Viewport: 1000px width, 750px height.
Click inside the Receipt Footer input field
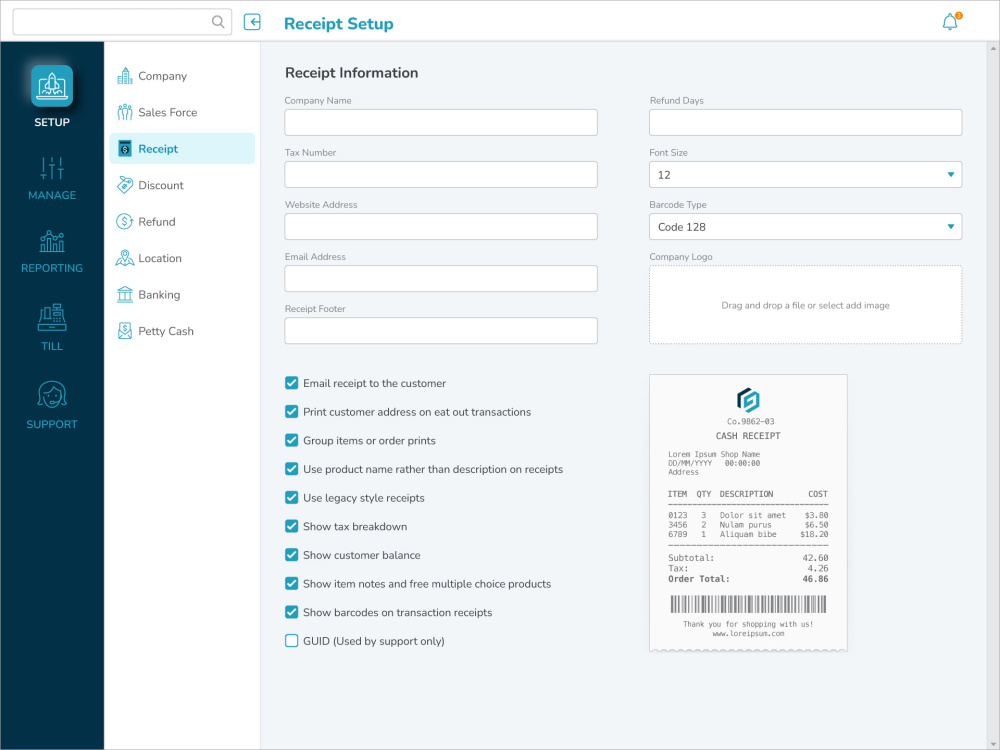(441, 330)
